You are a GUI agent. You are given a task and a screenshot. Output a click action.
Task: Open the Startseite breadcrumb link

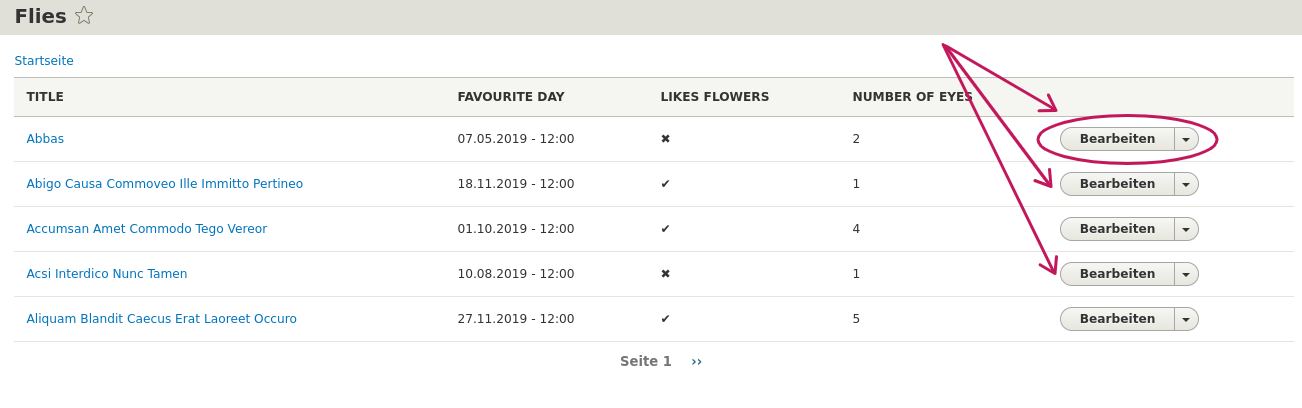pos(44,61)
